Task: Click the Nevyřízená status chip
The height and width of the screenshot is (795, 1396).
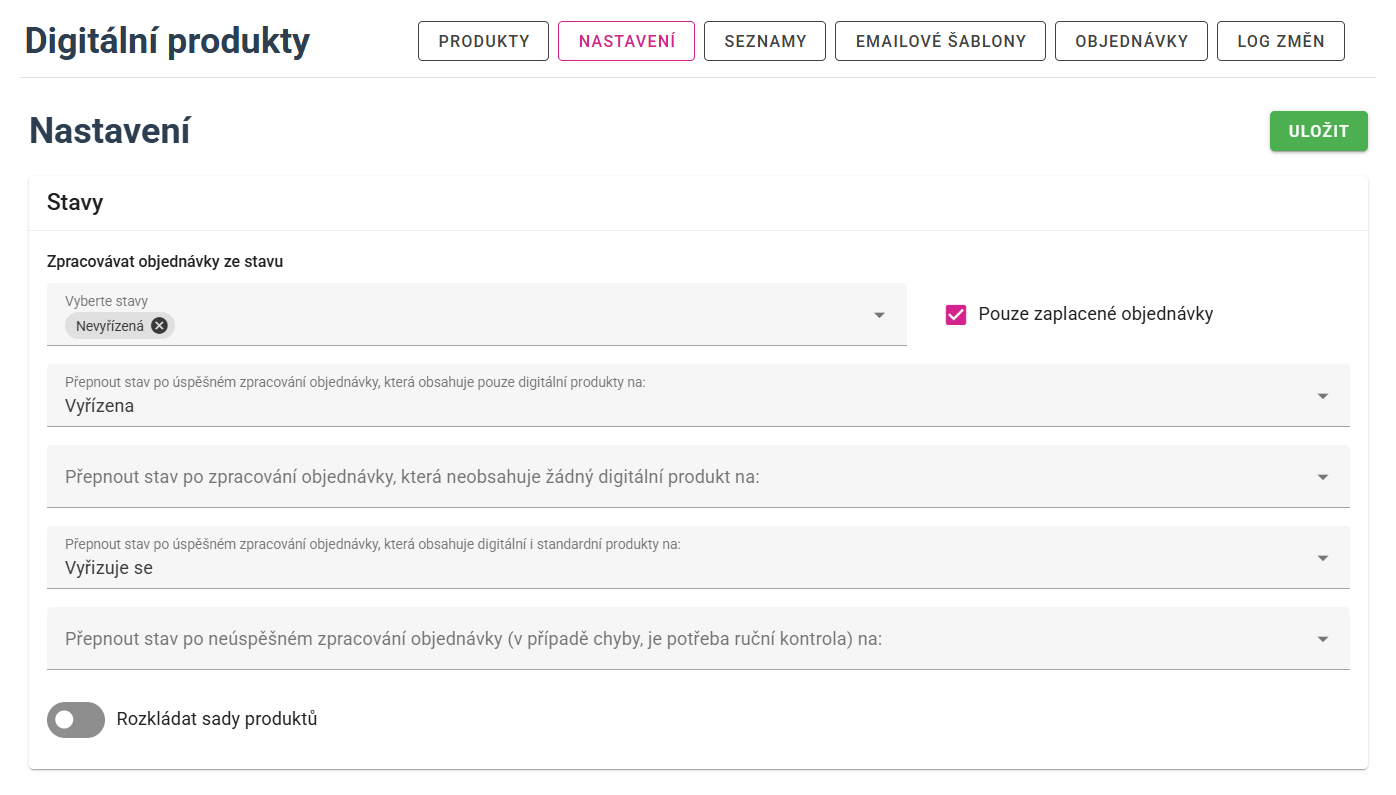Action: 109,325
